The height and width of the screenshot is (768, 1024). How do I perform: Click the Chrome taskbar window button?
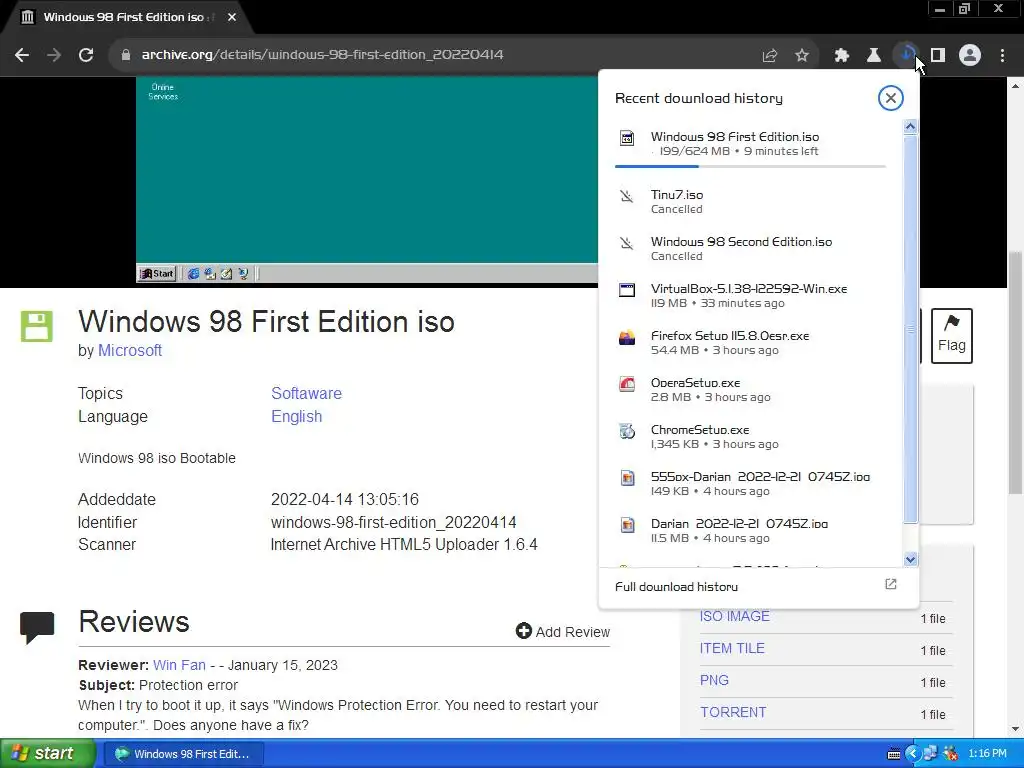click(x=183, y=754)
